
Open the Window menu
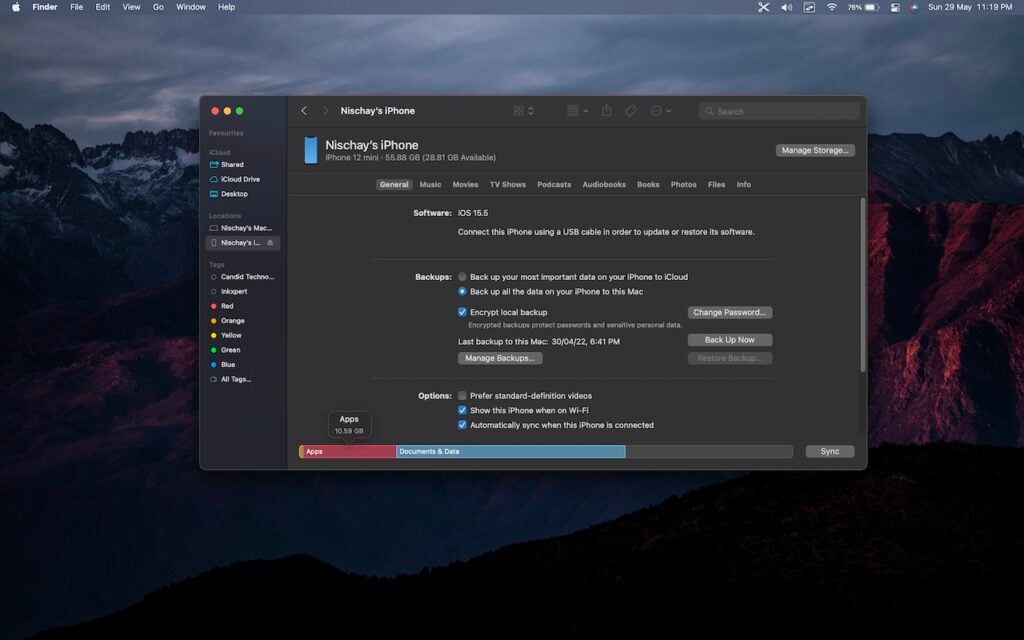coord(191,7)
